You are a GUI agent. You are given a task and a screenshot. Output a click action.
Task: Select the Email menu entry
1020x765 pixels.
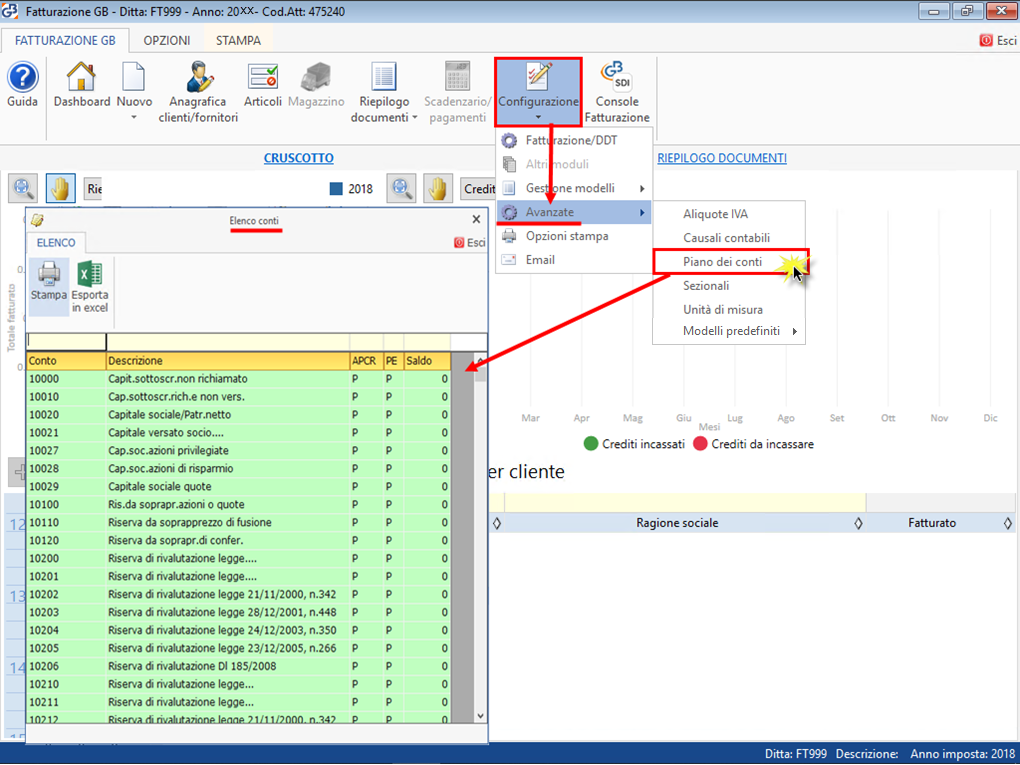[540, 260]
